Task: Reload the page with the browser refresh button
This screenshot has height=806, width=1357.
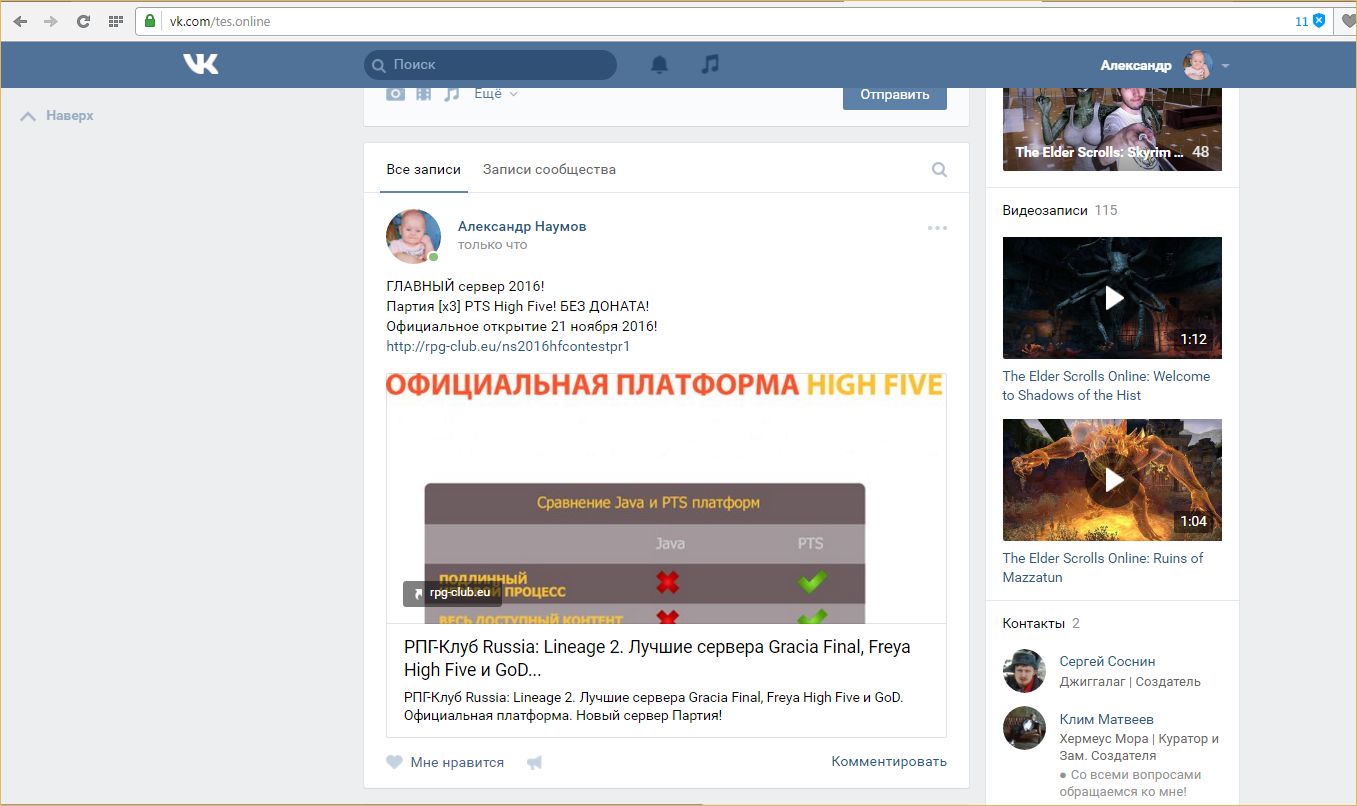Action: point(83,21)
